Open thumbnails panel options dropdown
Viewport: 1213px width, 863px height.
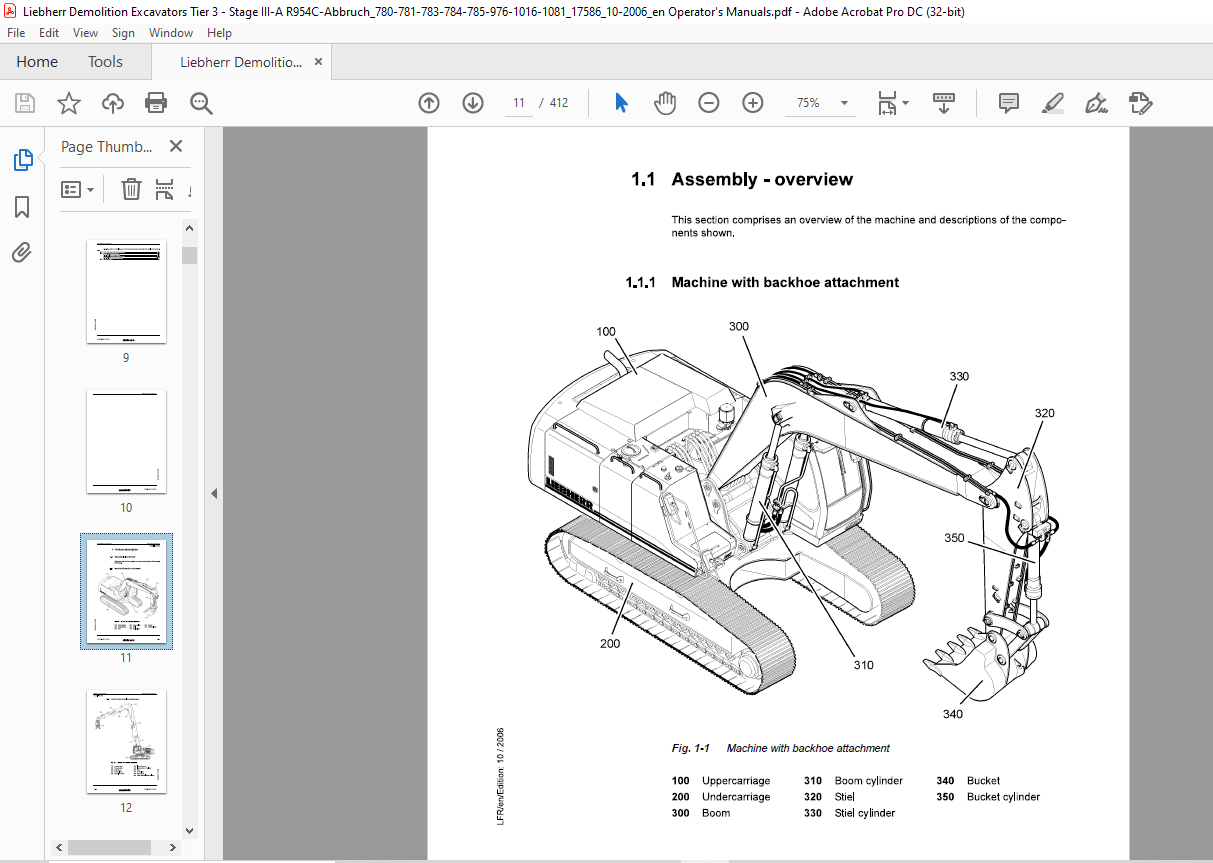pos(78,189)
